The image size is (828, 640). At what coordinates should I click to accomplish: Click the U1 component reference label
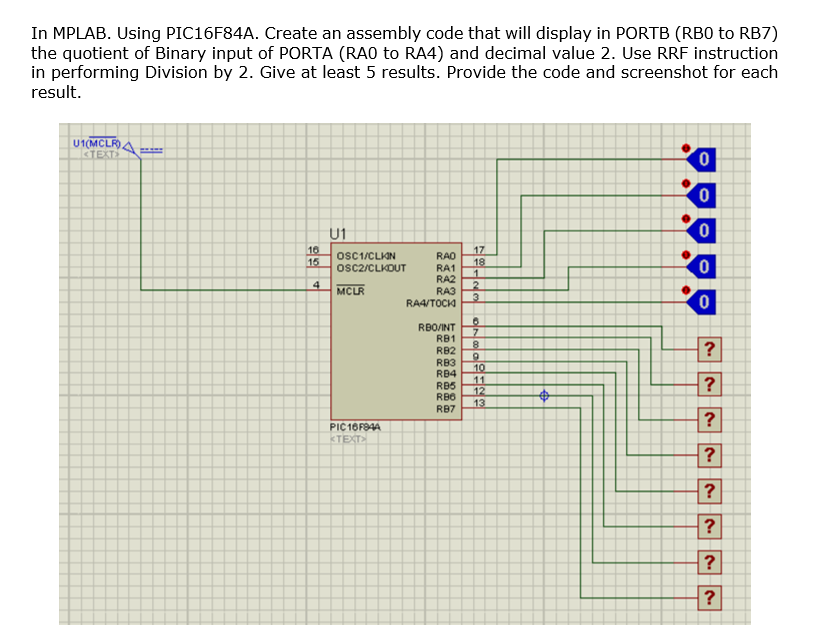pos(336,231)
